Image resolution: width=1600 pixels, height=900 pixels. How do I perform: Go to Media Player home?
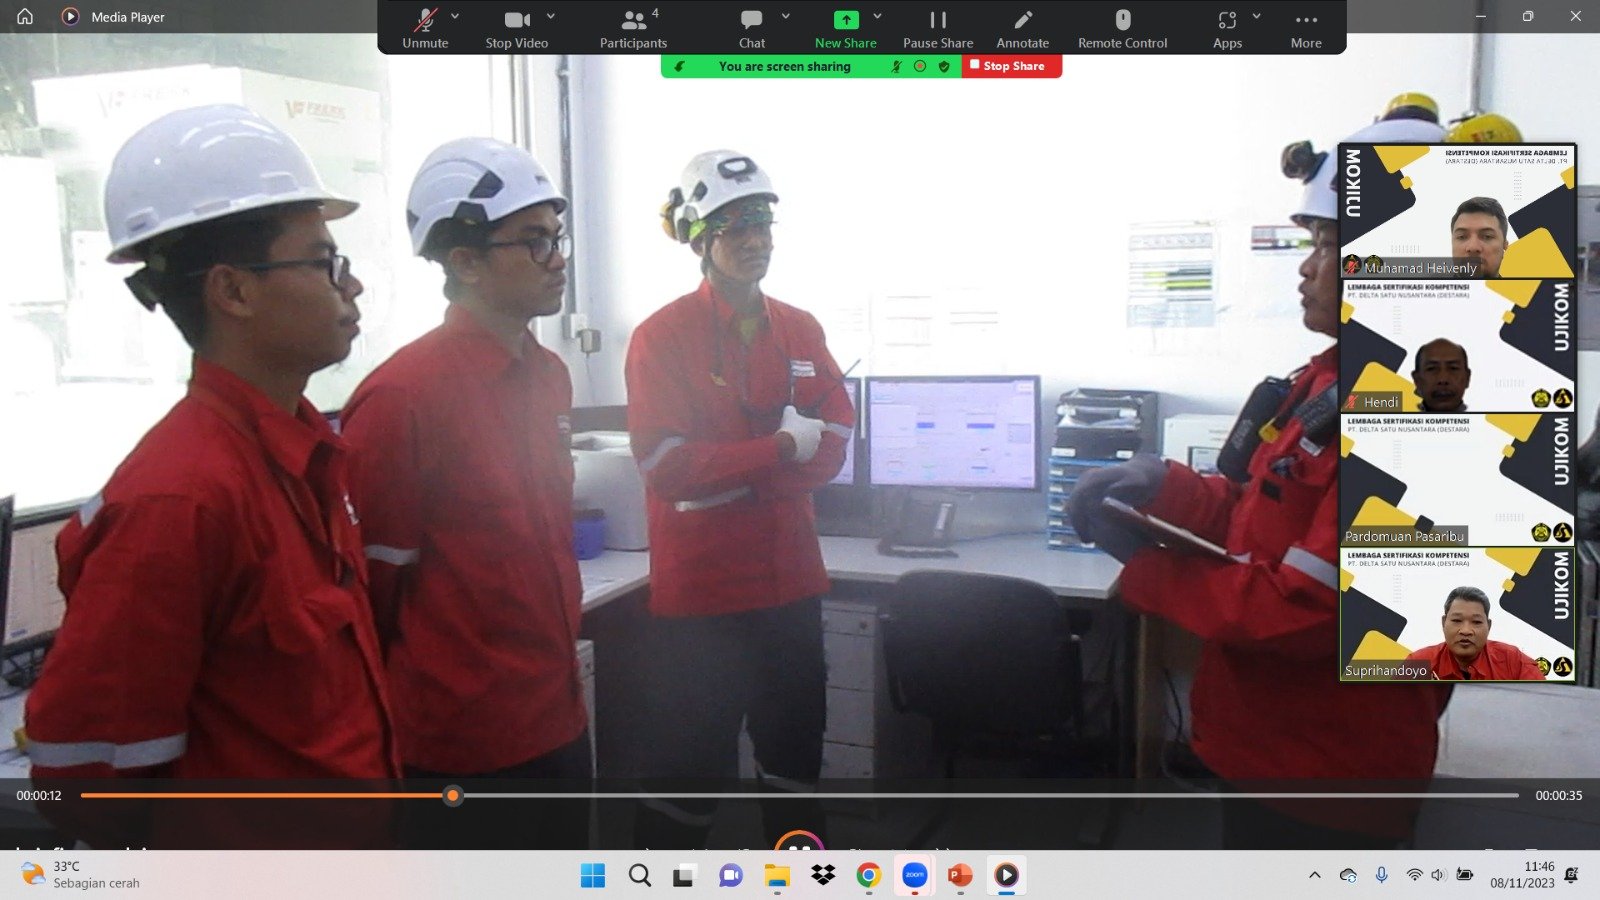coord(25,16)
